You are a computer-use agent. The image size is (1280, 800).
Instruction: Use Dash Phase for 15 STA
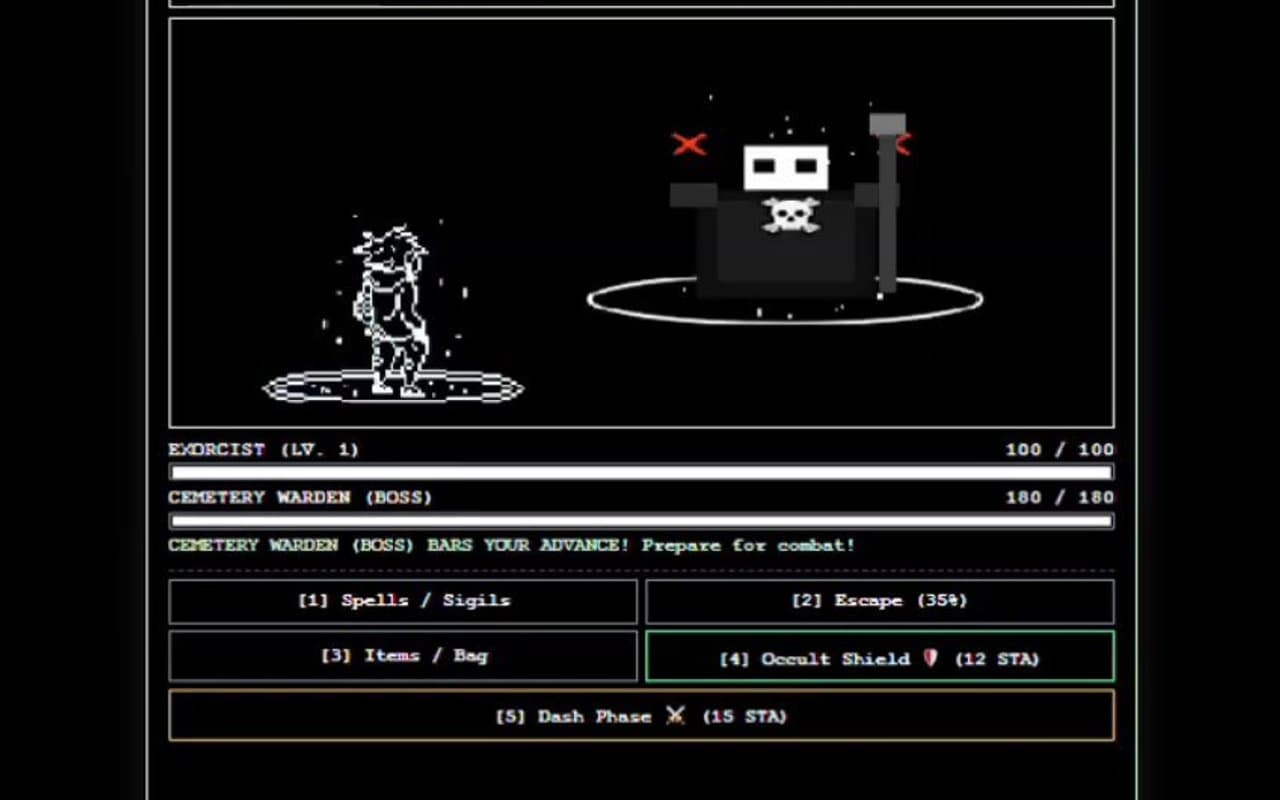click(641, 716)
